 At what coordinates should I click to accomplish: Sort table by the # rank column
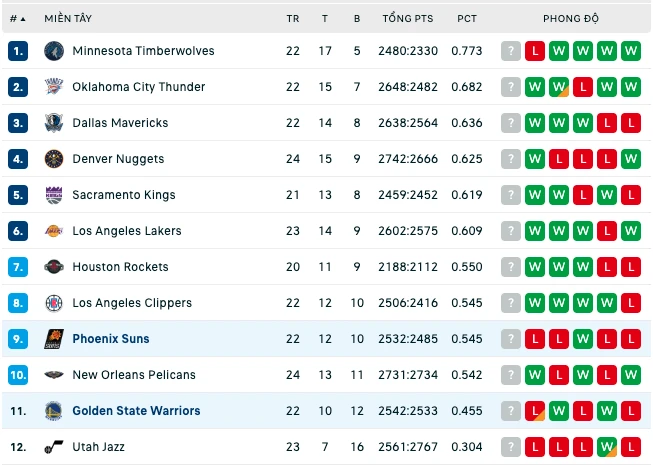tap(17, 19)
